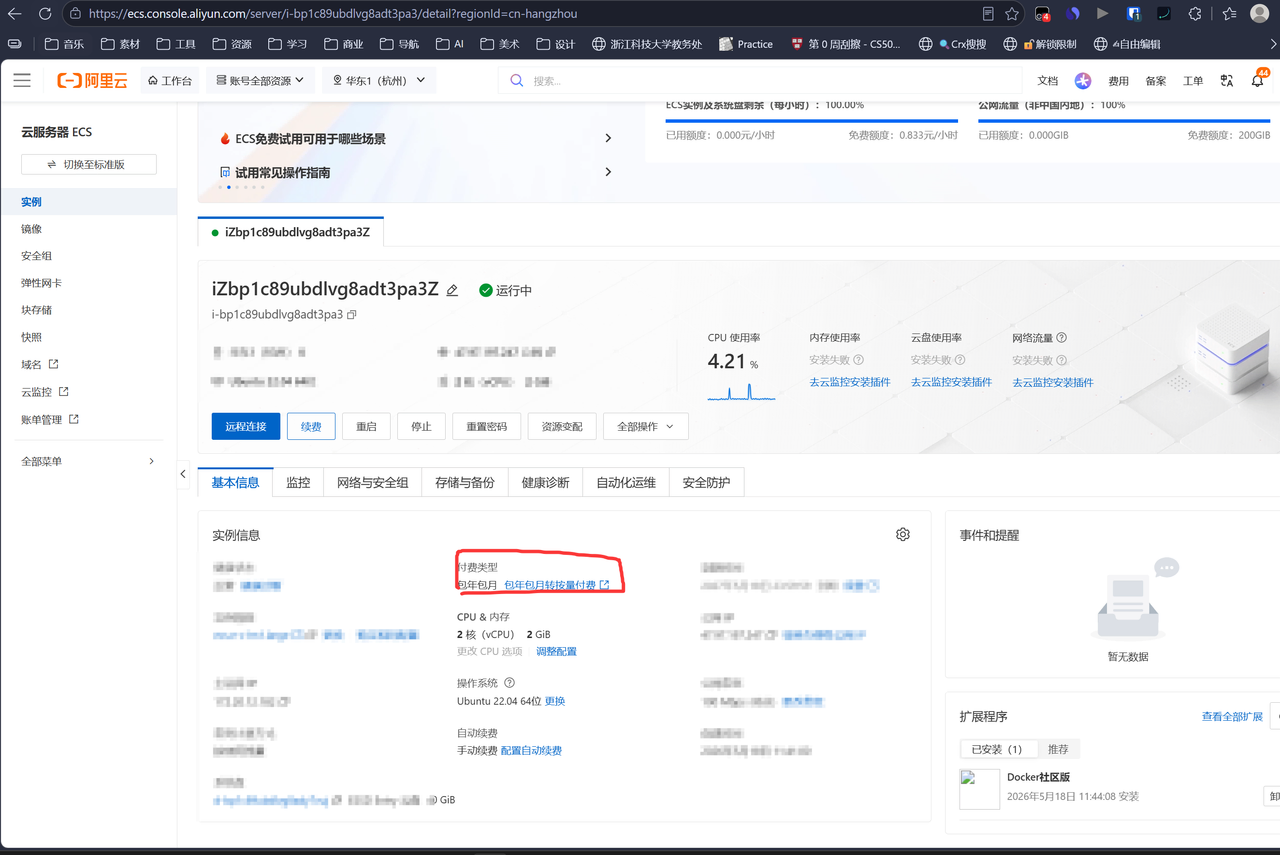Collapse the left sidebar with arrow handle

pos(183,473)
